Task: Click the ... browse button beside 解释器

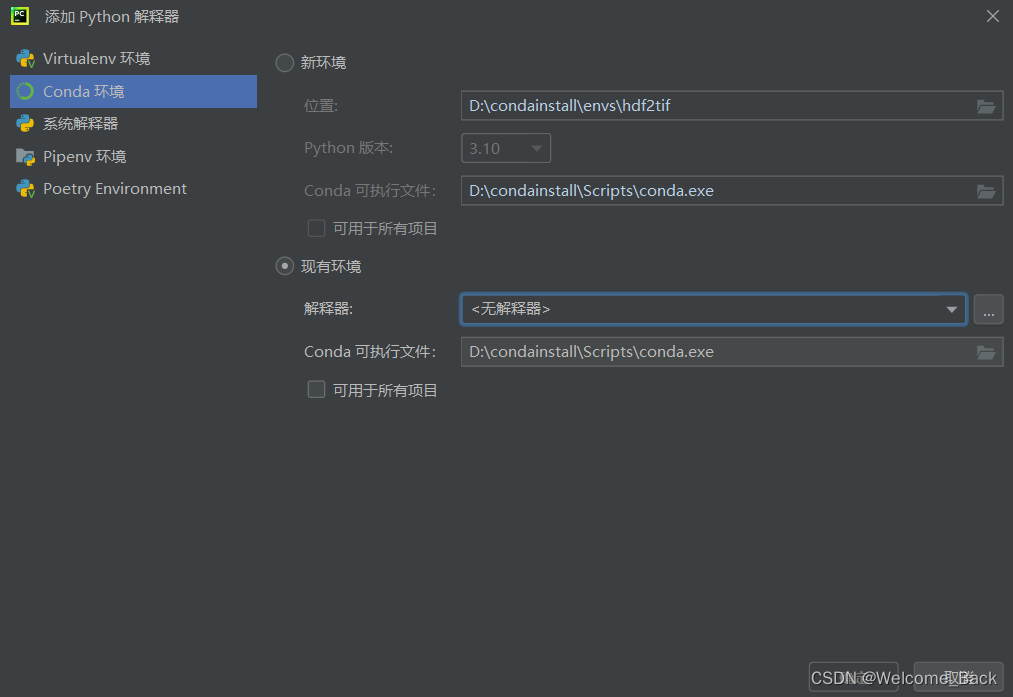Action: [988, 309]
